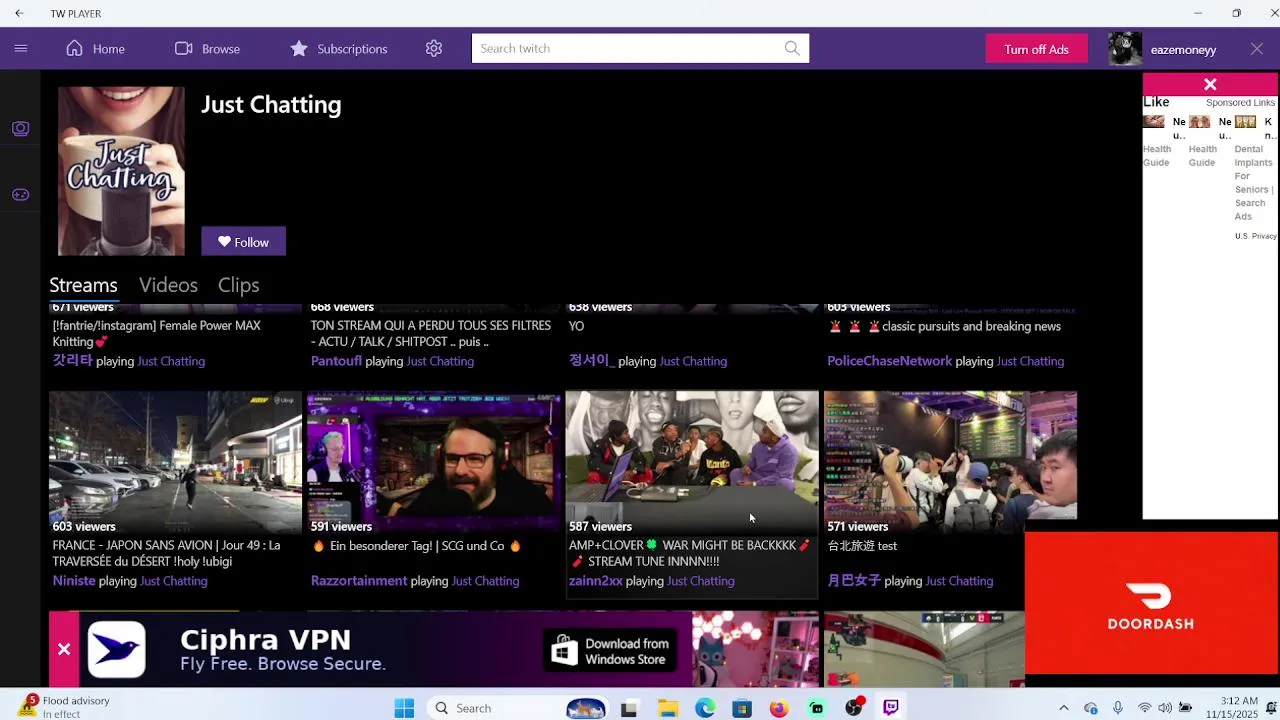
Task: Open the camera icon in left sidebar
Action: [20, 128]
